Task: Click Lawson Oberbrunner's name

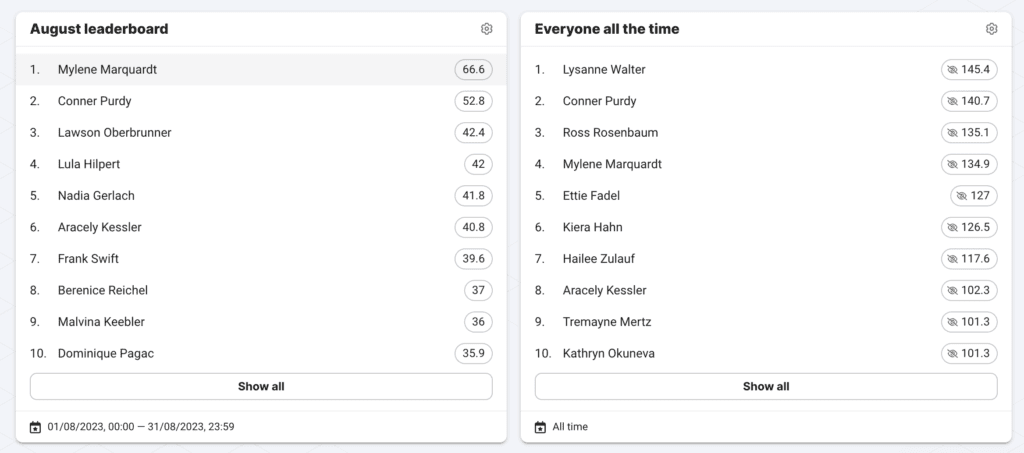Action: [114, 133]
